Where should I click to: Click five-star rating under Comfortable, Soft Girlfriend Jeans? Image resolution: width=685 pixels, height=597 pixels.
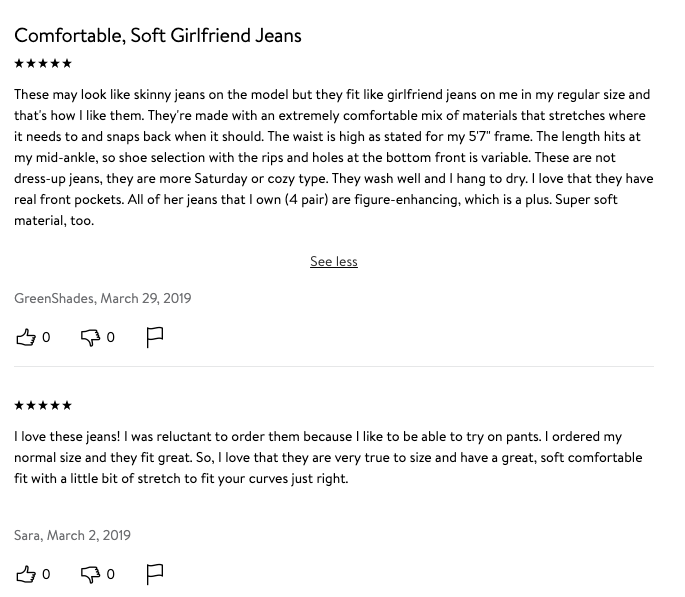pos(43,63)
